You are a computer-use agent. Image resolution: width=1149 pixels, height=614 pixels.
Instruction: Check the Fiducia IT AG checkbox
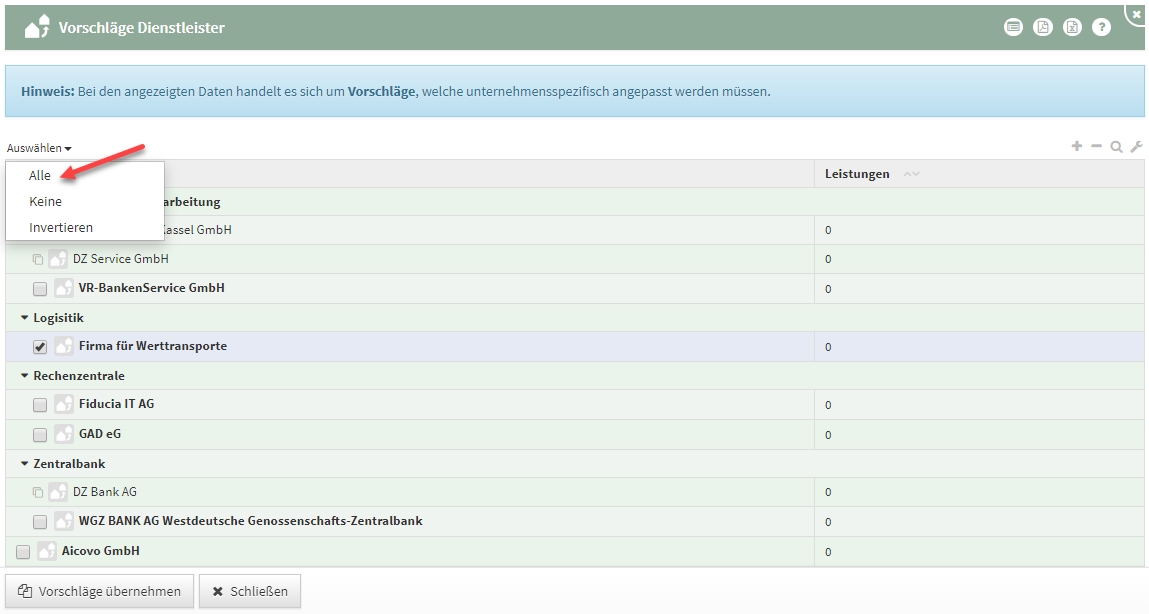click(x=40, y=405)
